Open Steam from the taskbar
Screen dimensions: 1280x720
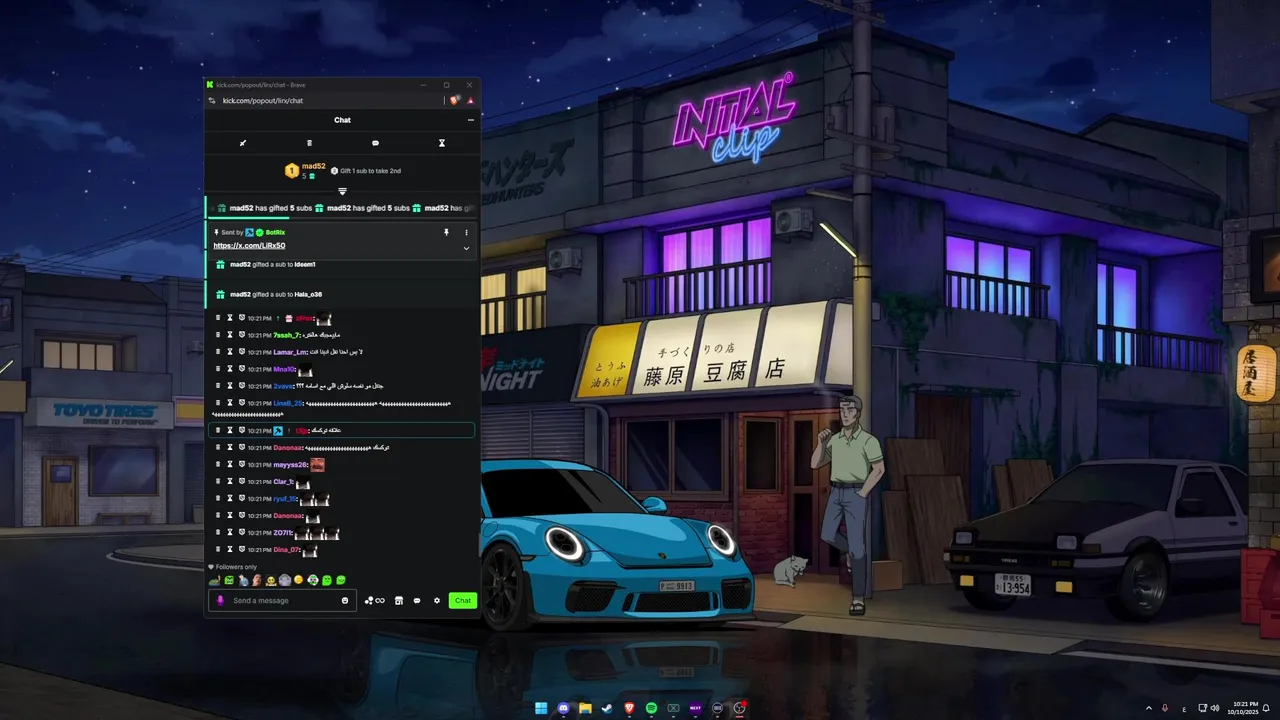coord(607,708)
